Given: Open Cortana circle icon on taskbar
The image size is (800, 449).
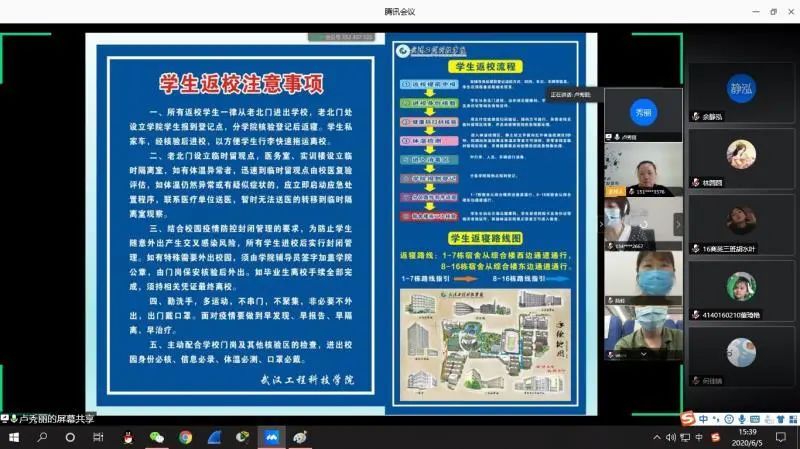Looking at the screenshot, I should (x=70, y=437).
